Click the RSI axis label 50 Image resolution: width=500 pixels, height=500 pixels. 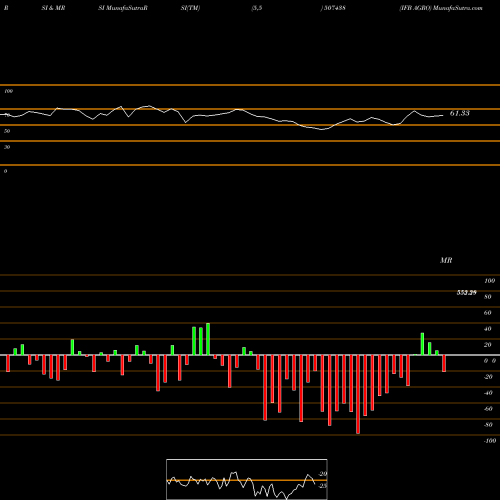tap(7, 131)
